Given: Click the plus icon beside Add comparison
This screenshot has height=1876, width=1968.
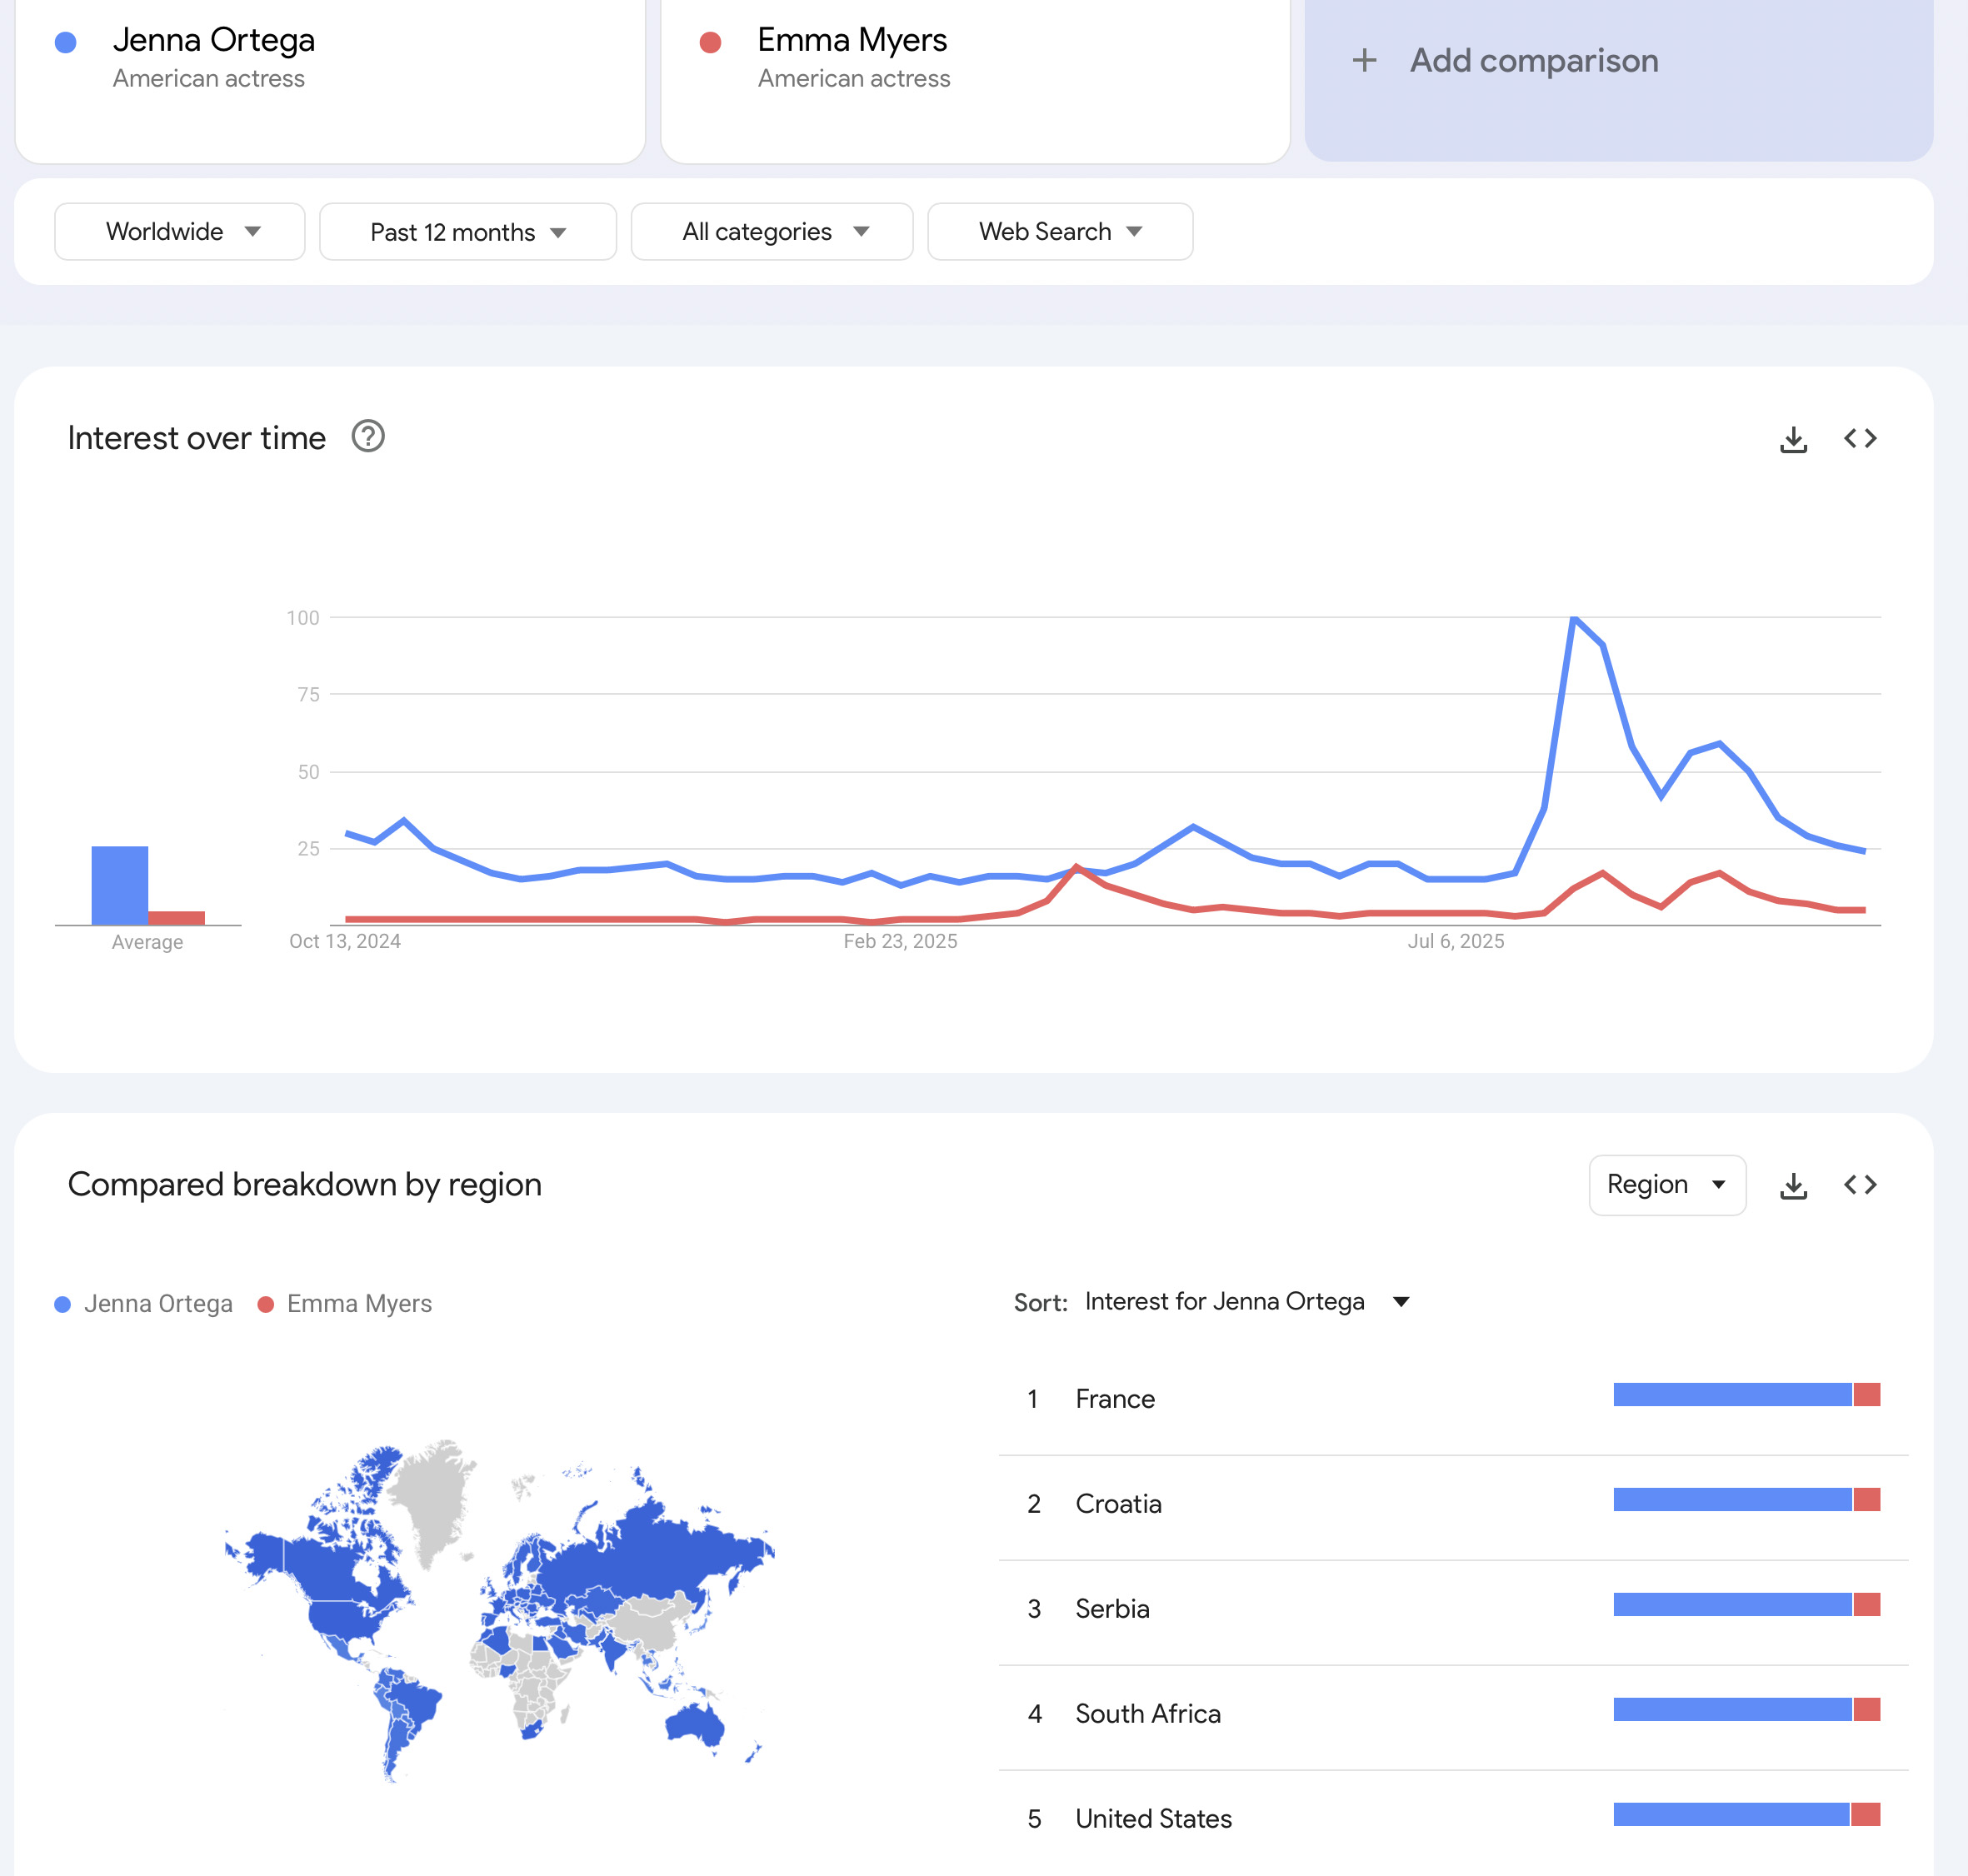Looking at the screenshot, I should [1364, 61].
